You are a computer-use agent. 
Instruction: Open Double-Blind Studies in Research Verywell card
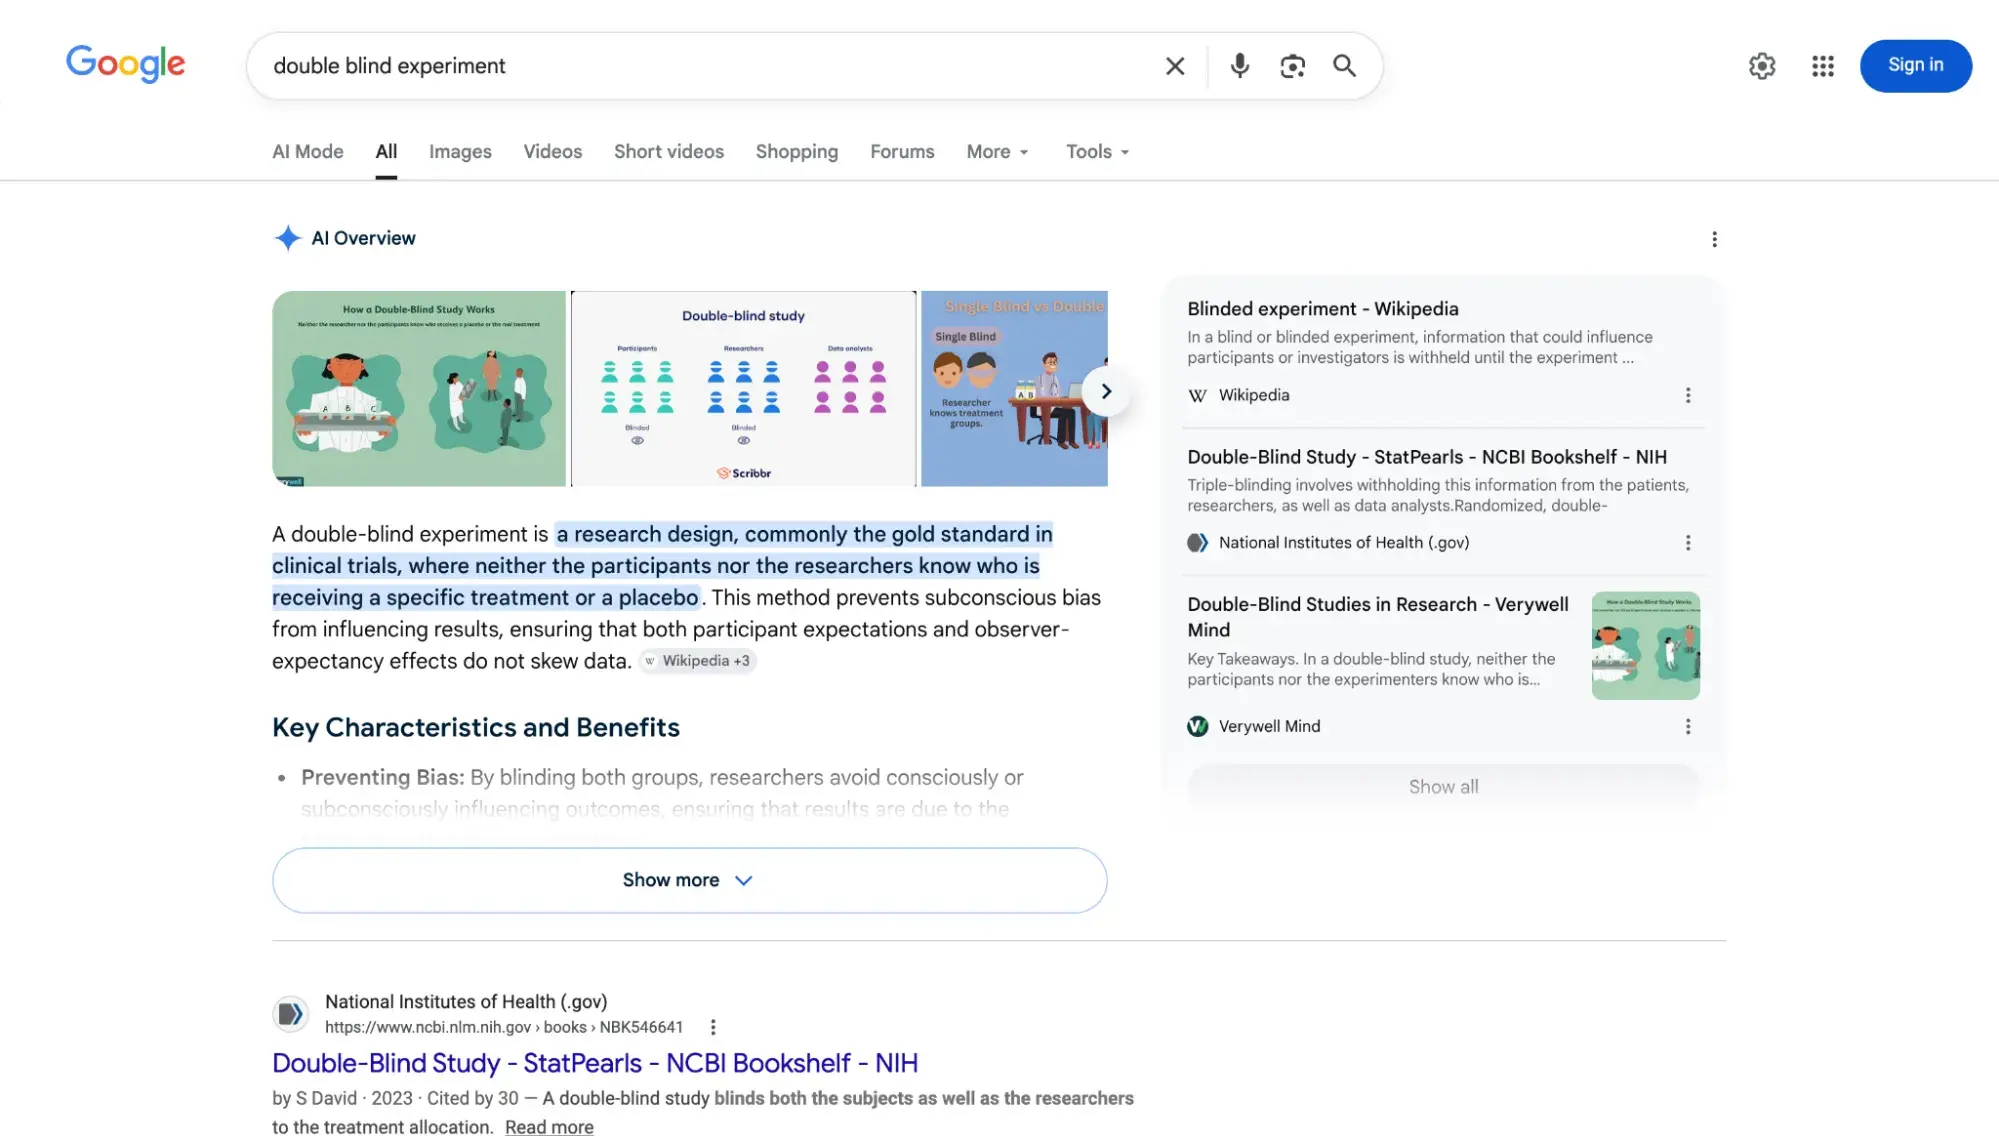pyautogui.click(x=1377, y=617)
